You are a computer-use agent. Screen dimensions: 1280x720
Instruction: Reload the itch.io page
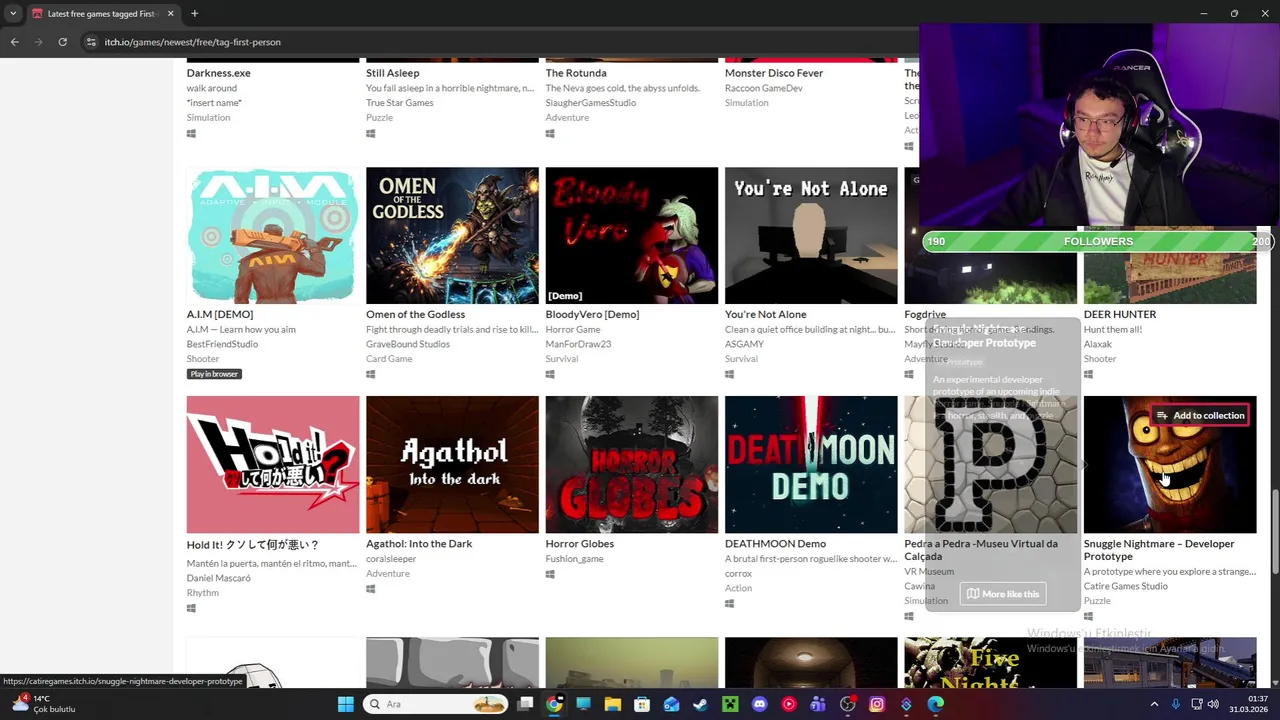[62, 42]
